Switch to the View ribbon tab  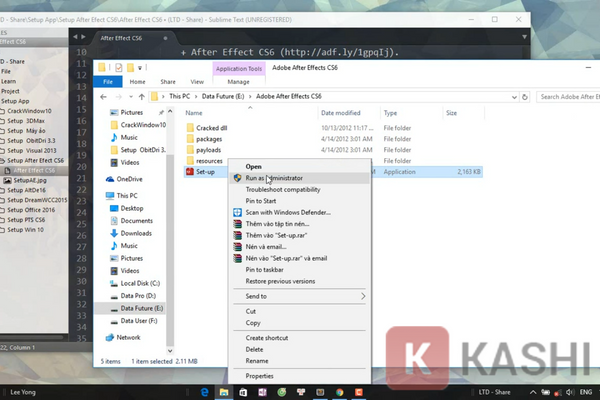pos(197,82)
